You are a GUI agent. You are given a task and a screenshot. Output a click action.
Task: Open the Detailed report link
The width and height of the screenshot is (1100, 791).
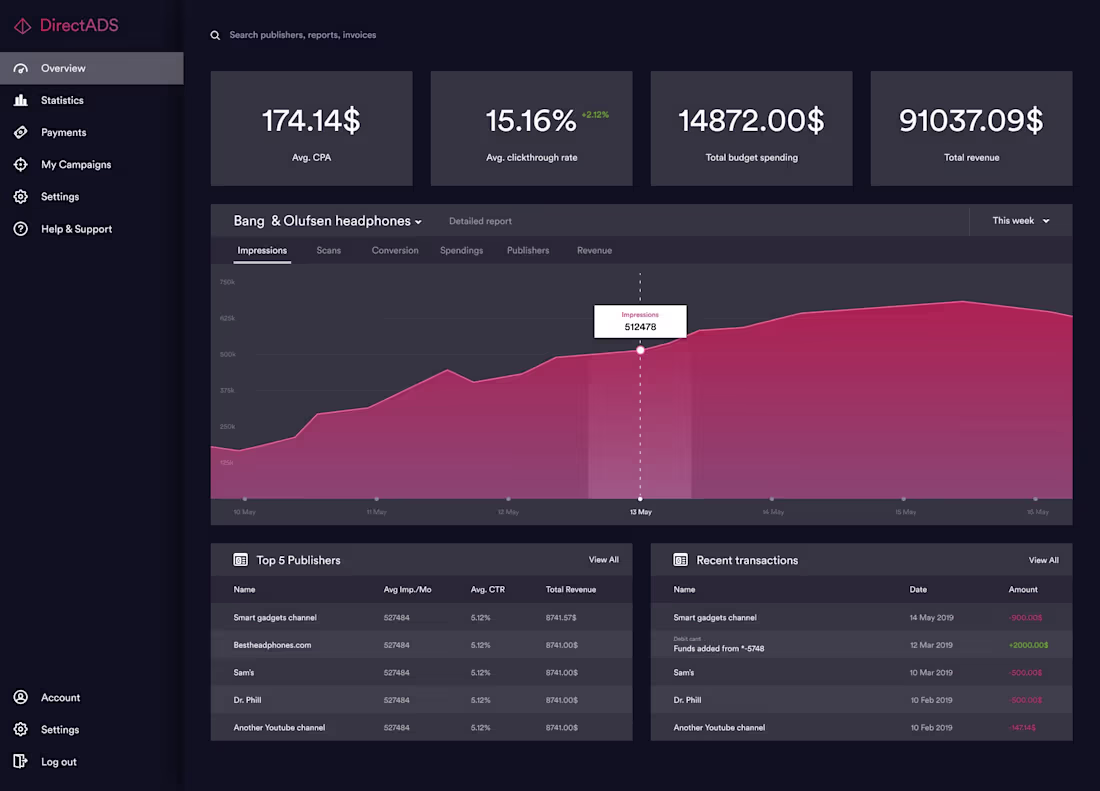pos(481,221)
